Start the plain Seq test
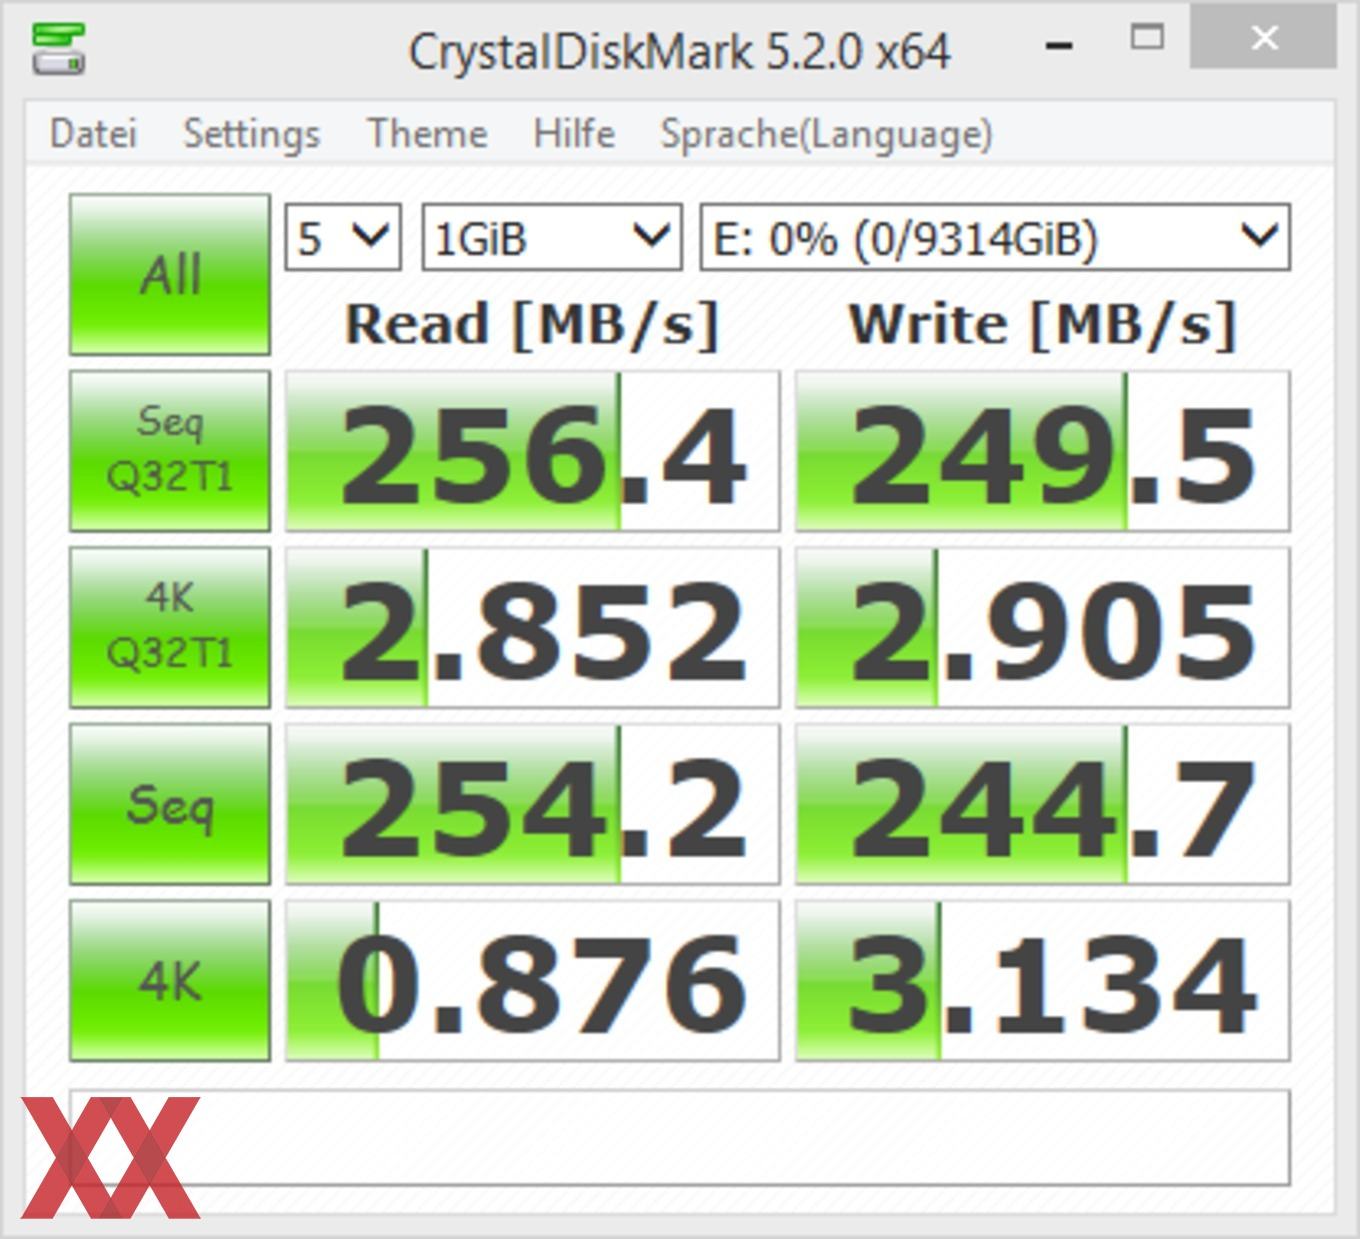This screenshot has height=1239, width=1360. [170, 804]
